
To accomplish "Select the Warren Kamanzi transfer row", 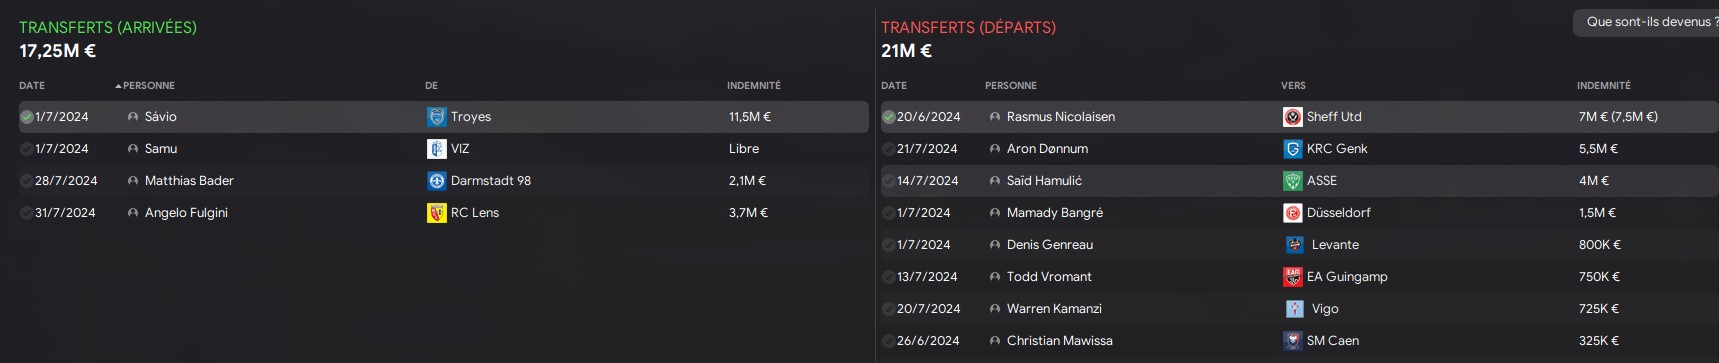I will (1299, 309).
